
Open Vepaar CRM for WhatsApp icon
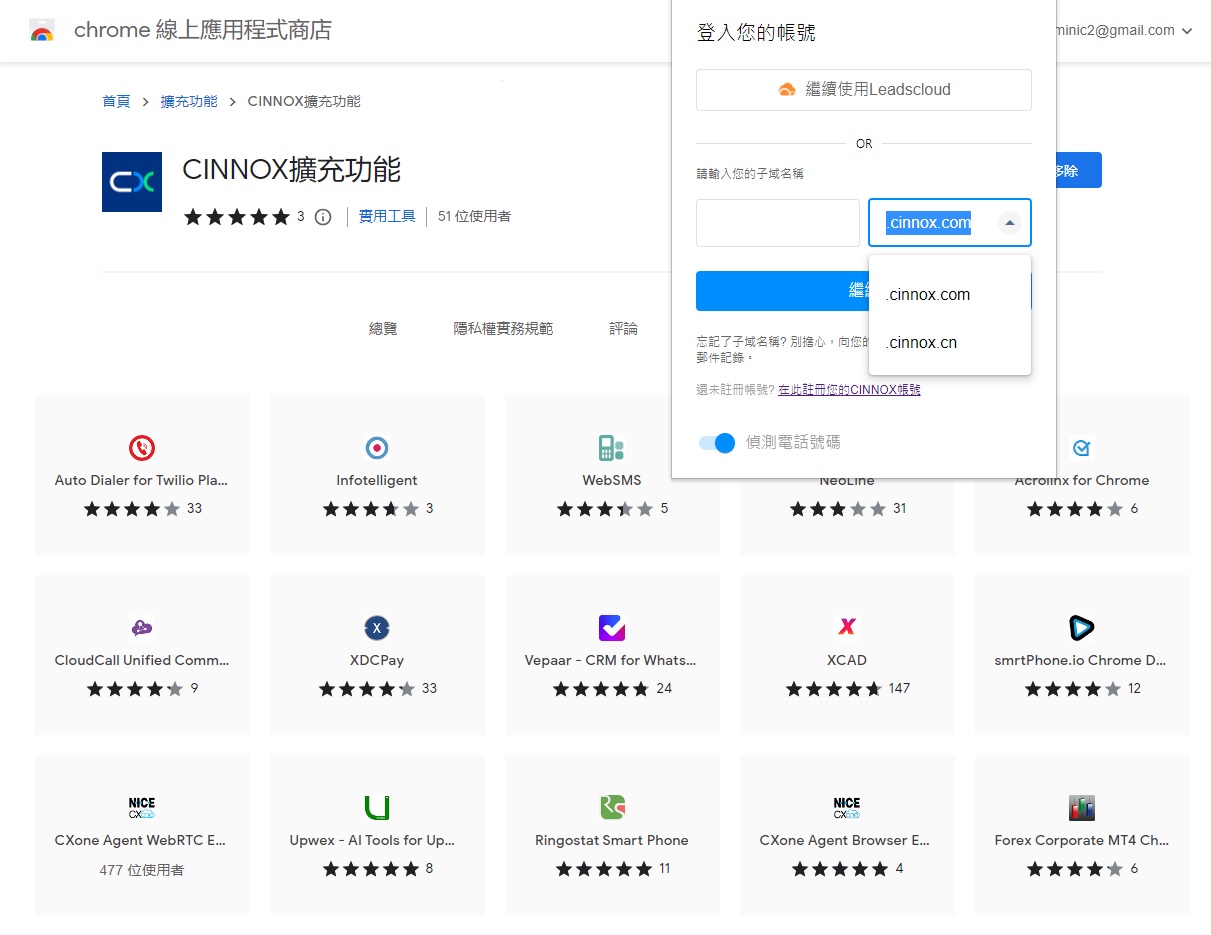click(611, 628)
